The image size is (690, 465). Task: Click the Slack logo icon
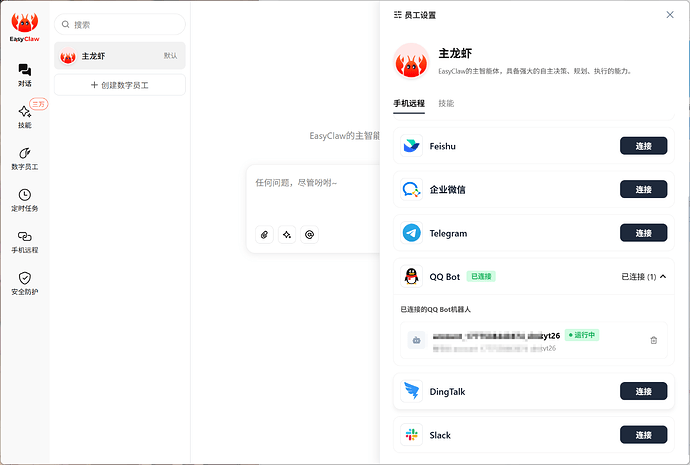pos(411,435)
